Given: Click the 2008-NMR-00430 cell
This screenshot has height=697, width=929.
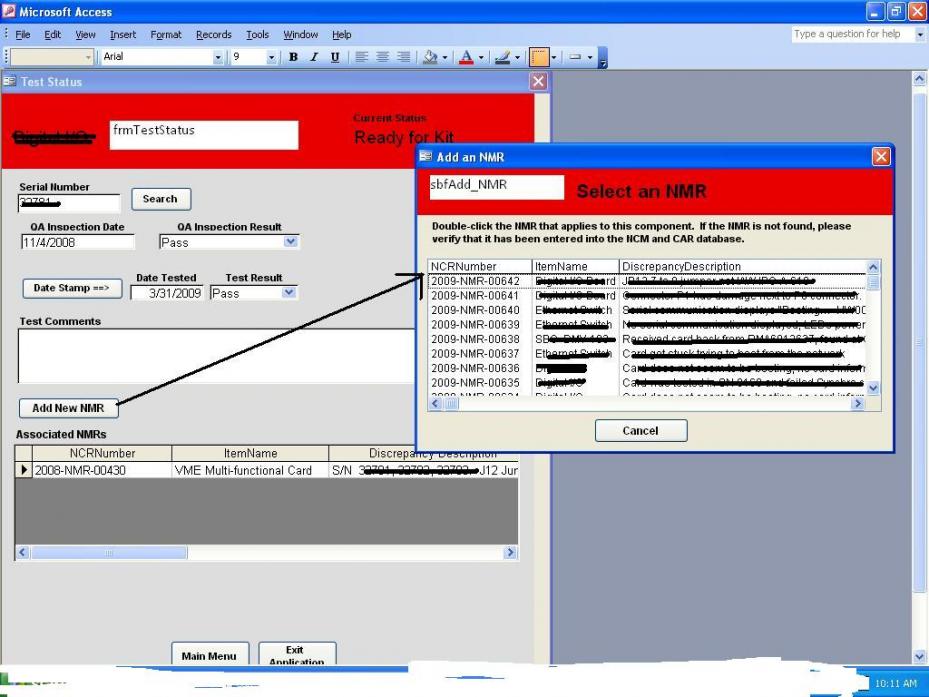Looking at the screenshot, I should pyautogui.click(x=102, y=470).
